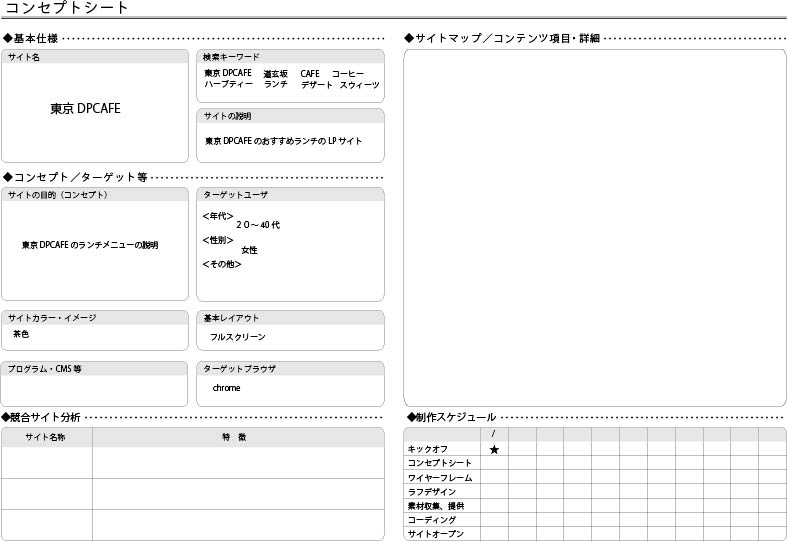Select the サイト名称 column header
Image resolution: width=788 pixels, height=541 pixels.
(46, 438)
